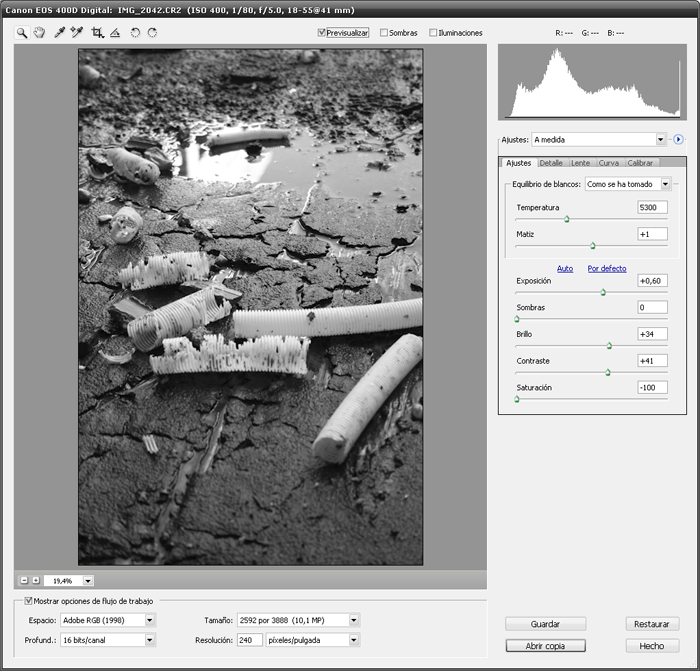Select the Hand pan tool

coord(39,33)
